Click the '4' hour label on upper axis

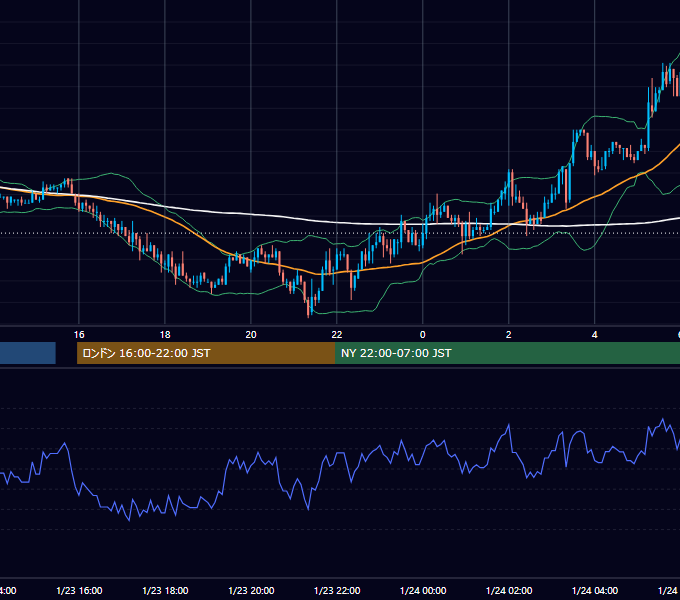point(594,335)
